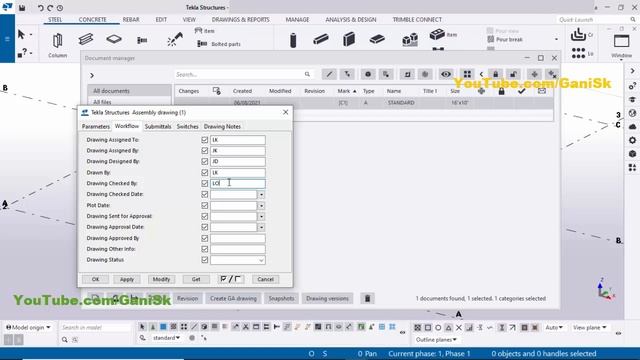The image size is (640, 360).
Task: Click the redo icon in title bar
Action: point(50,8)
